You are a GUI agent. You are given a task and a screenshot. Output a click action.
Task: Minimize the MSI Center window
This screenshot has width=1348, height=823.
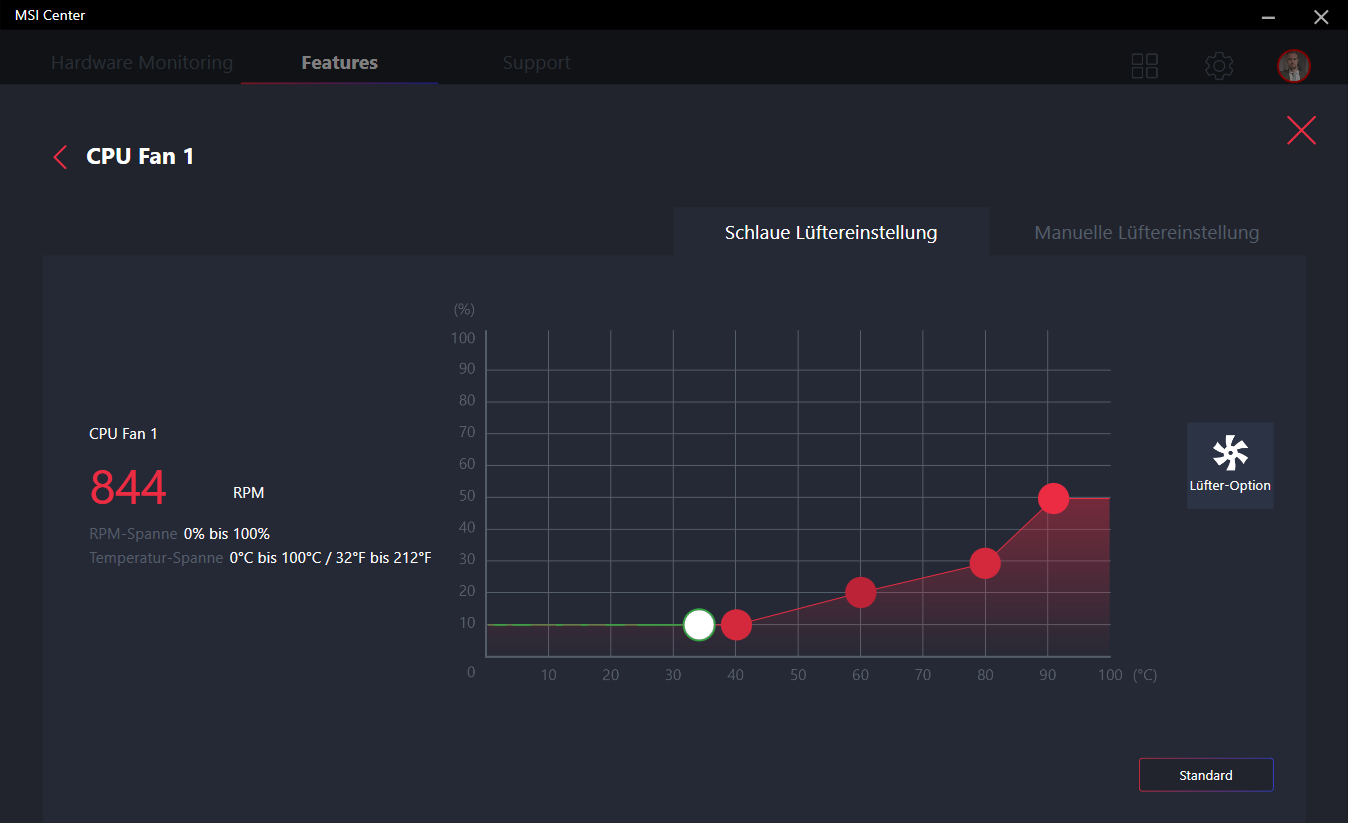click(x=1268, y=16)
